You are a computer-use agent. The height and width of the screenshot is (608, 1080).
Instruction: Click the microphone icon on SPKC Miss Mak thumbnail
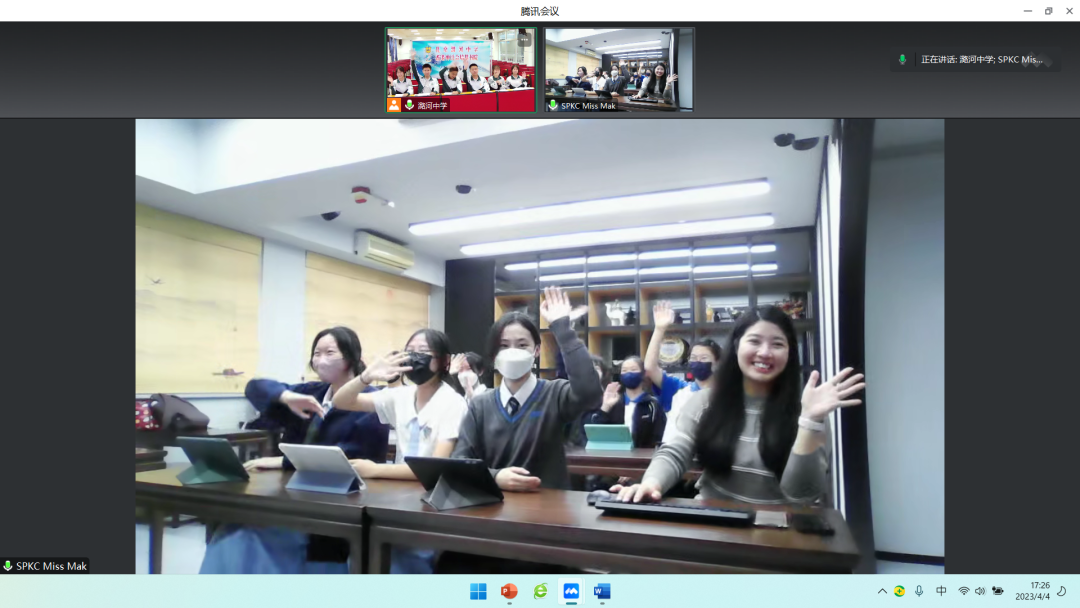553,105
